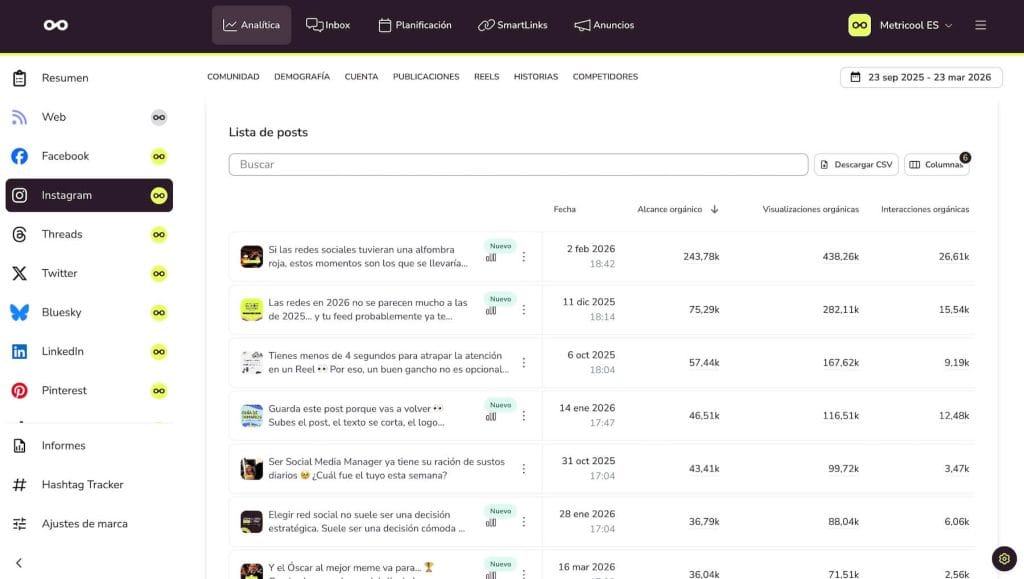Sort by Alcance orgánico column arrow

pos(714,210)
